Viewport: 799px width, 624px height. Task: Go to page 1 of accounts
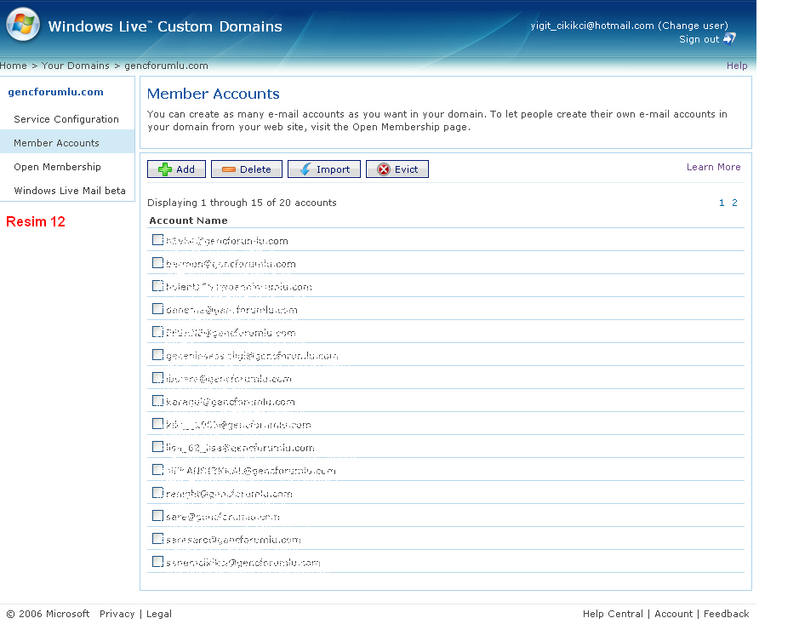pos(722,203)
